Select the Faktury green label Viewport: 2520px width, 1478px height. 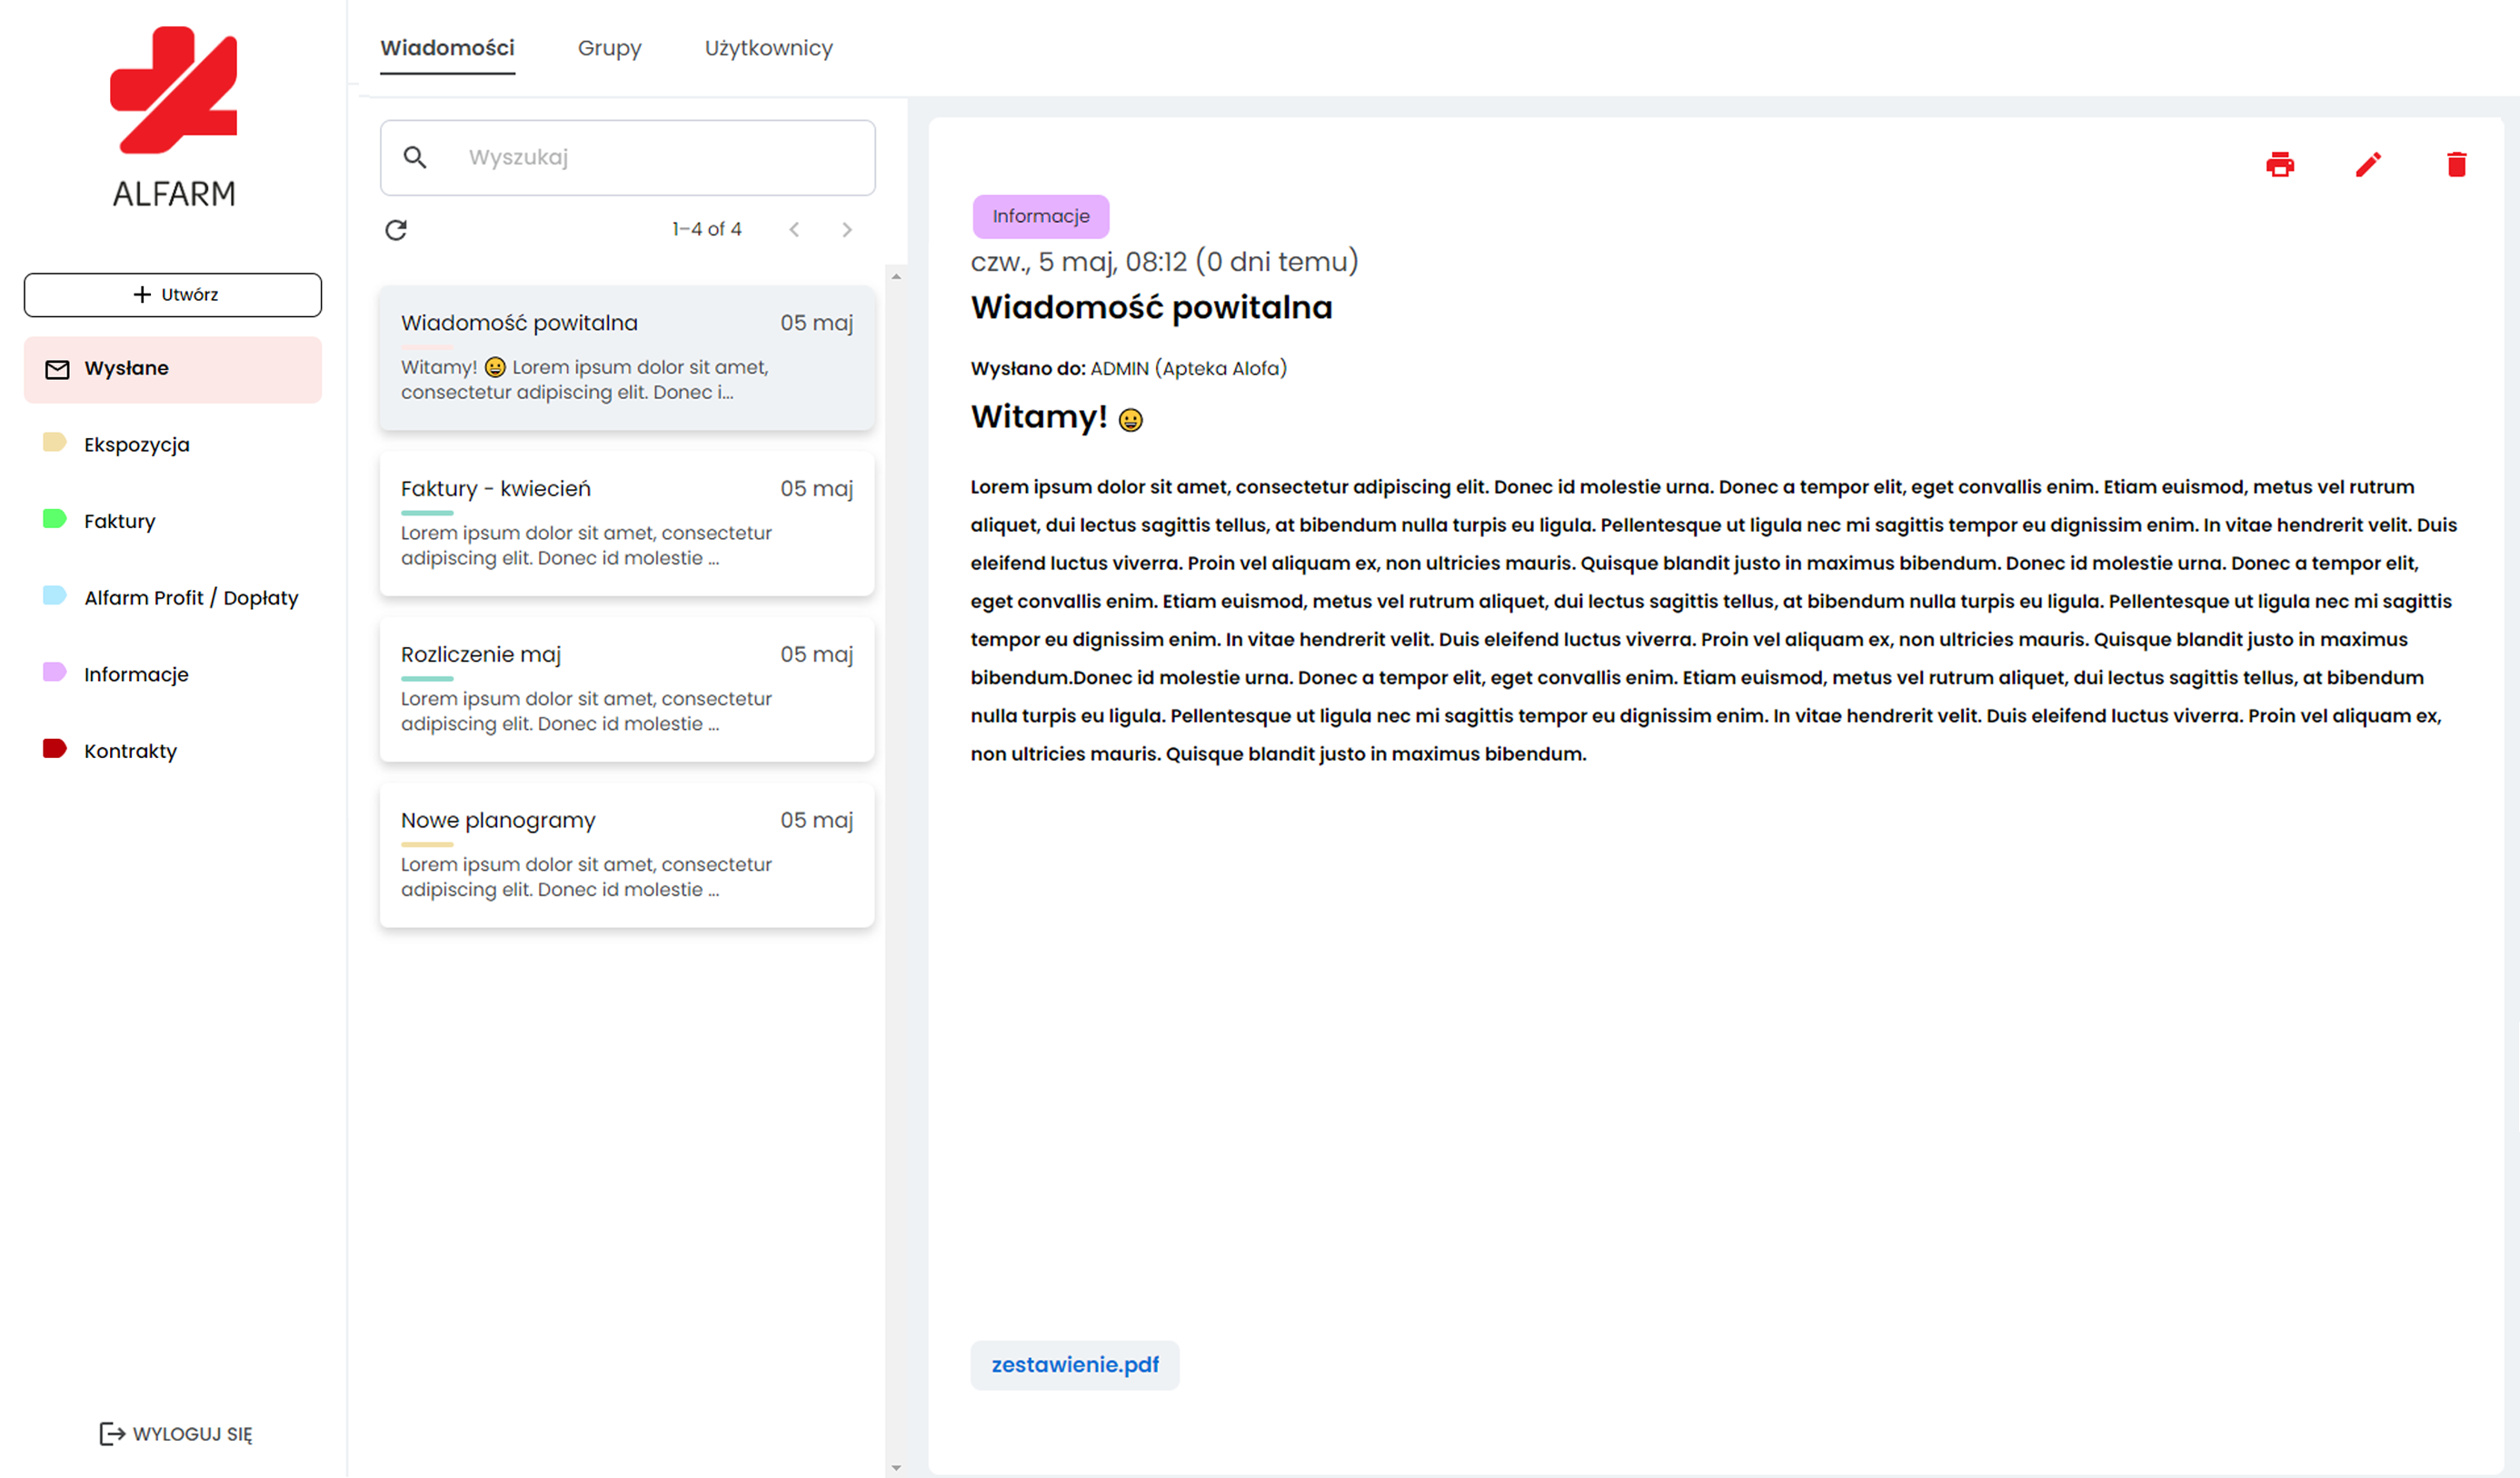(x=119, y=521)
